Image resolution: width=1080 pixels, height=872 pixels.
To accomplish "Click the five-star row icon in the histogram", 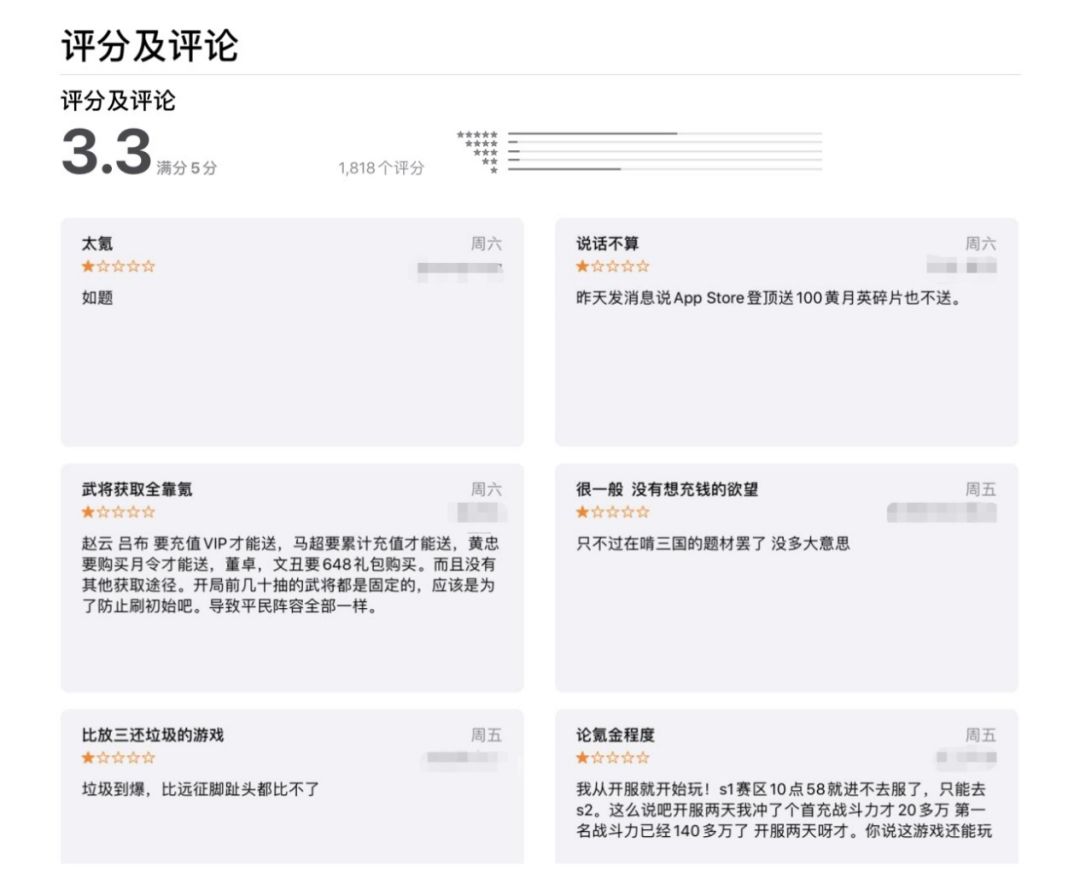I will [477, 134].
